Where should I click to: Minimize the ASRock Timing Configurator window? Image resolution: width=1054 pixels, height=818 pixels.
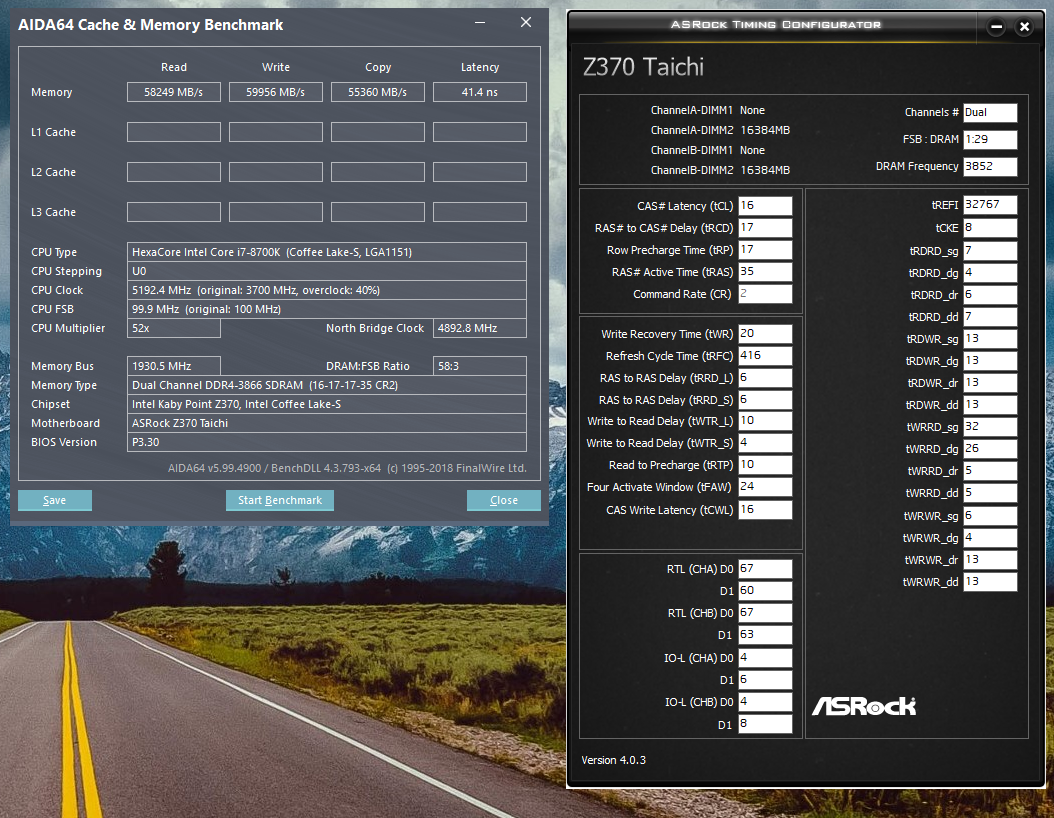pyautogui.click(x=996, y=27)
